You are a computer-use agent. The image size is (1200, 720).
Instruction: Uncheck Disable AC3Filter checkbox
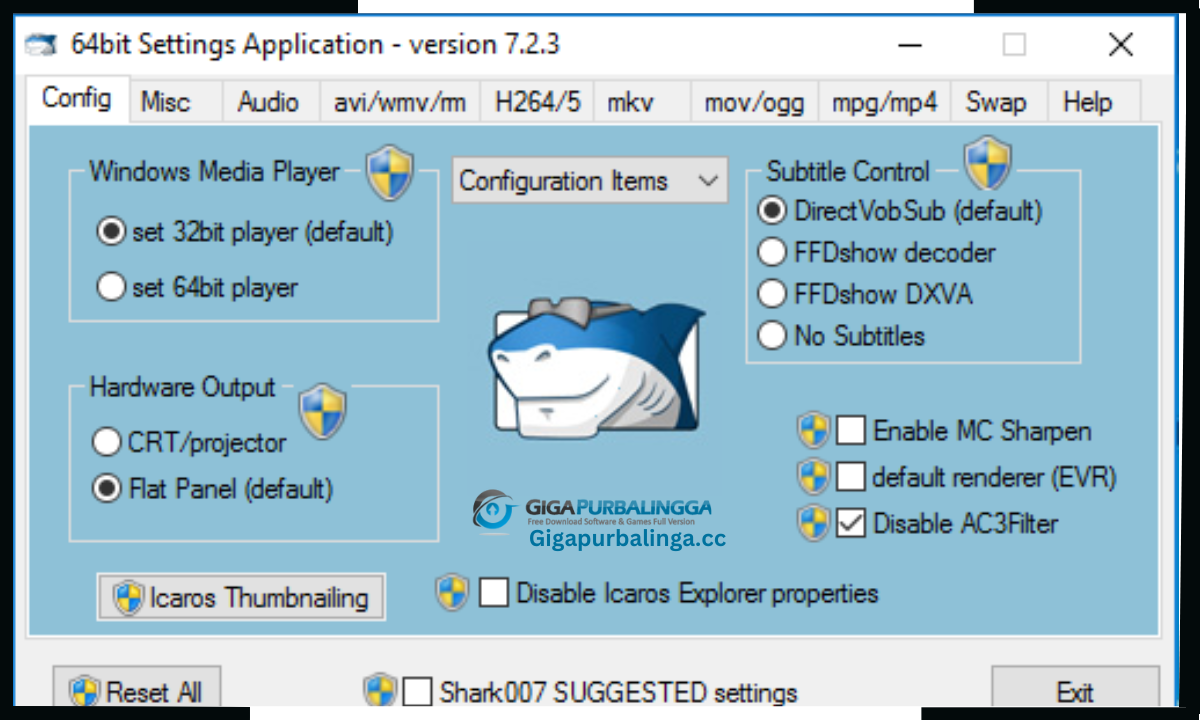851,522
